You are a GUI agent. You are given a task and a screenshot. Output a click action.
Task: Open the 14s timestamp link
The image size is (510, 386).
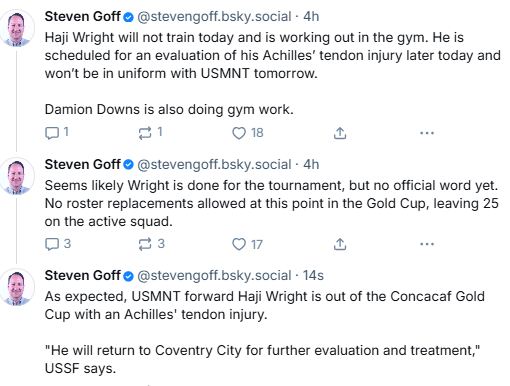pos(313,275)
